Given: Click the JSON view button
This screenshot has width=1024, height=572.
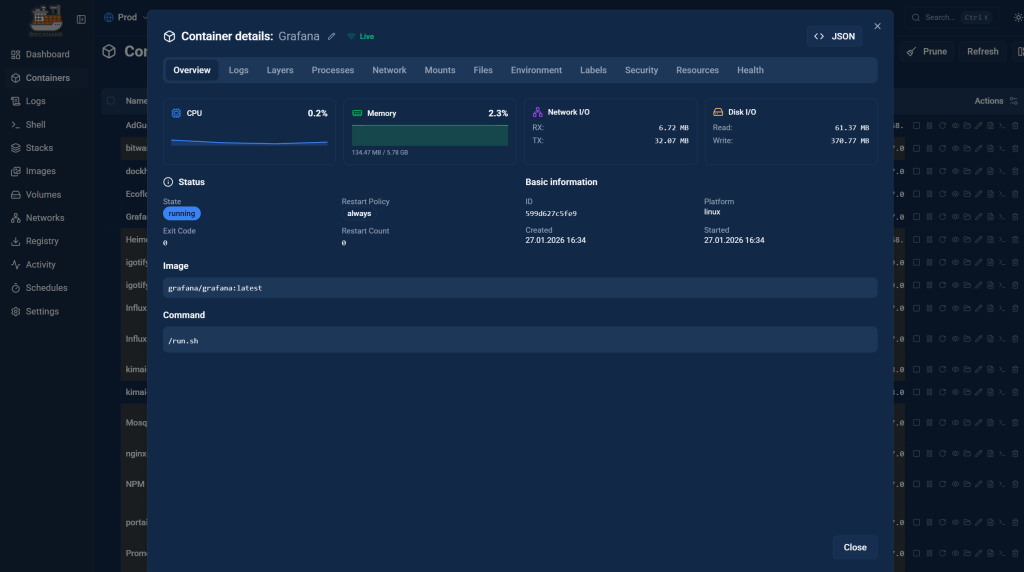Looking at the screenshot, I should pos(834,36).
